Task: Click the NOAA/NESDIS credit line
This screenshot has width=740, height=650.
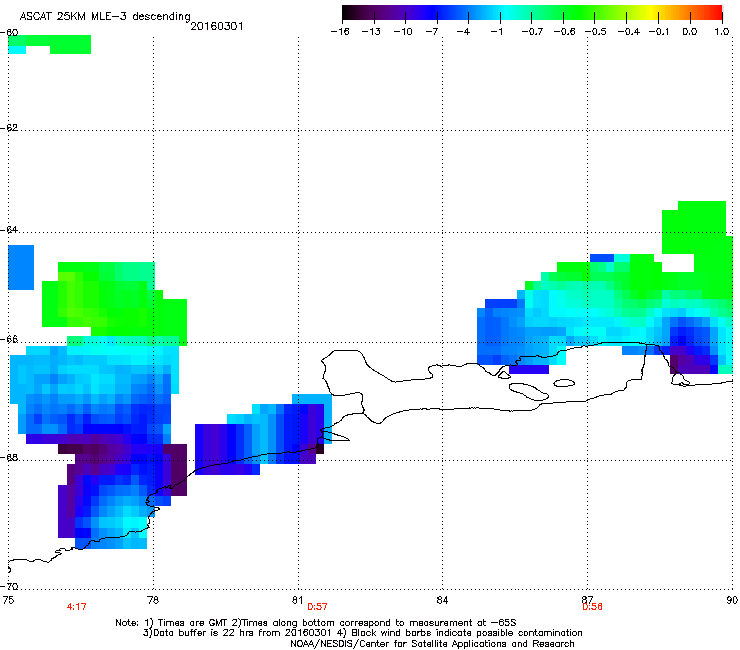Action: [432, 643]
